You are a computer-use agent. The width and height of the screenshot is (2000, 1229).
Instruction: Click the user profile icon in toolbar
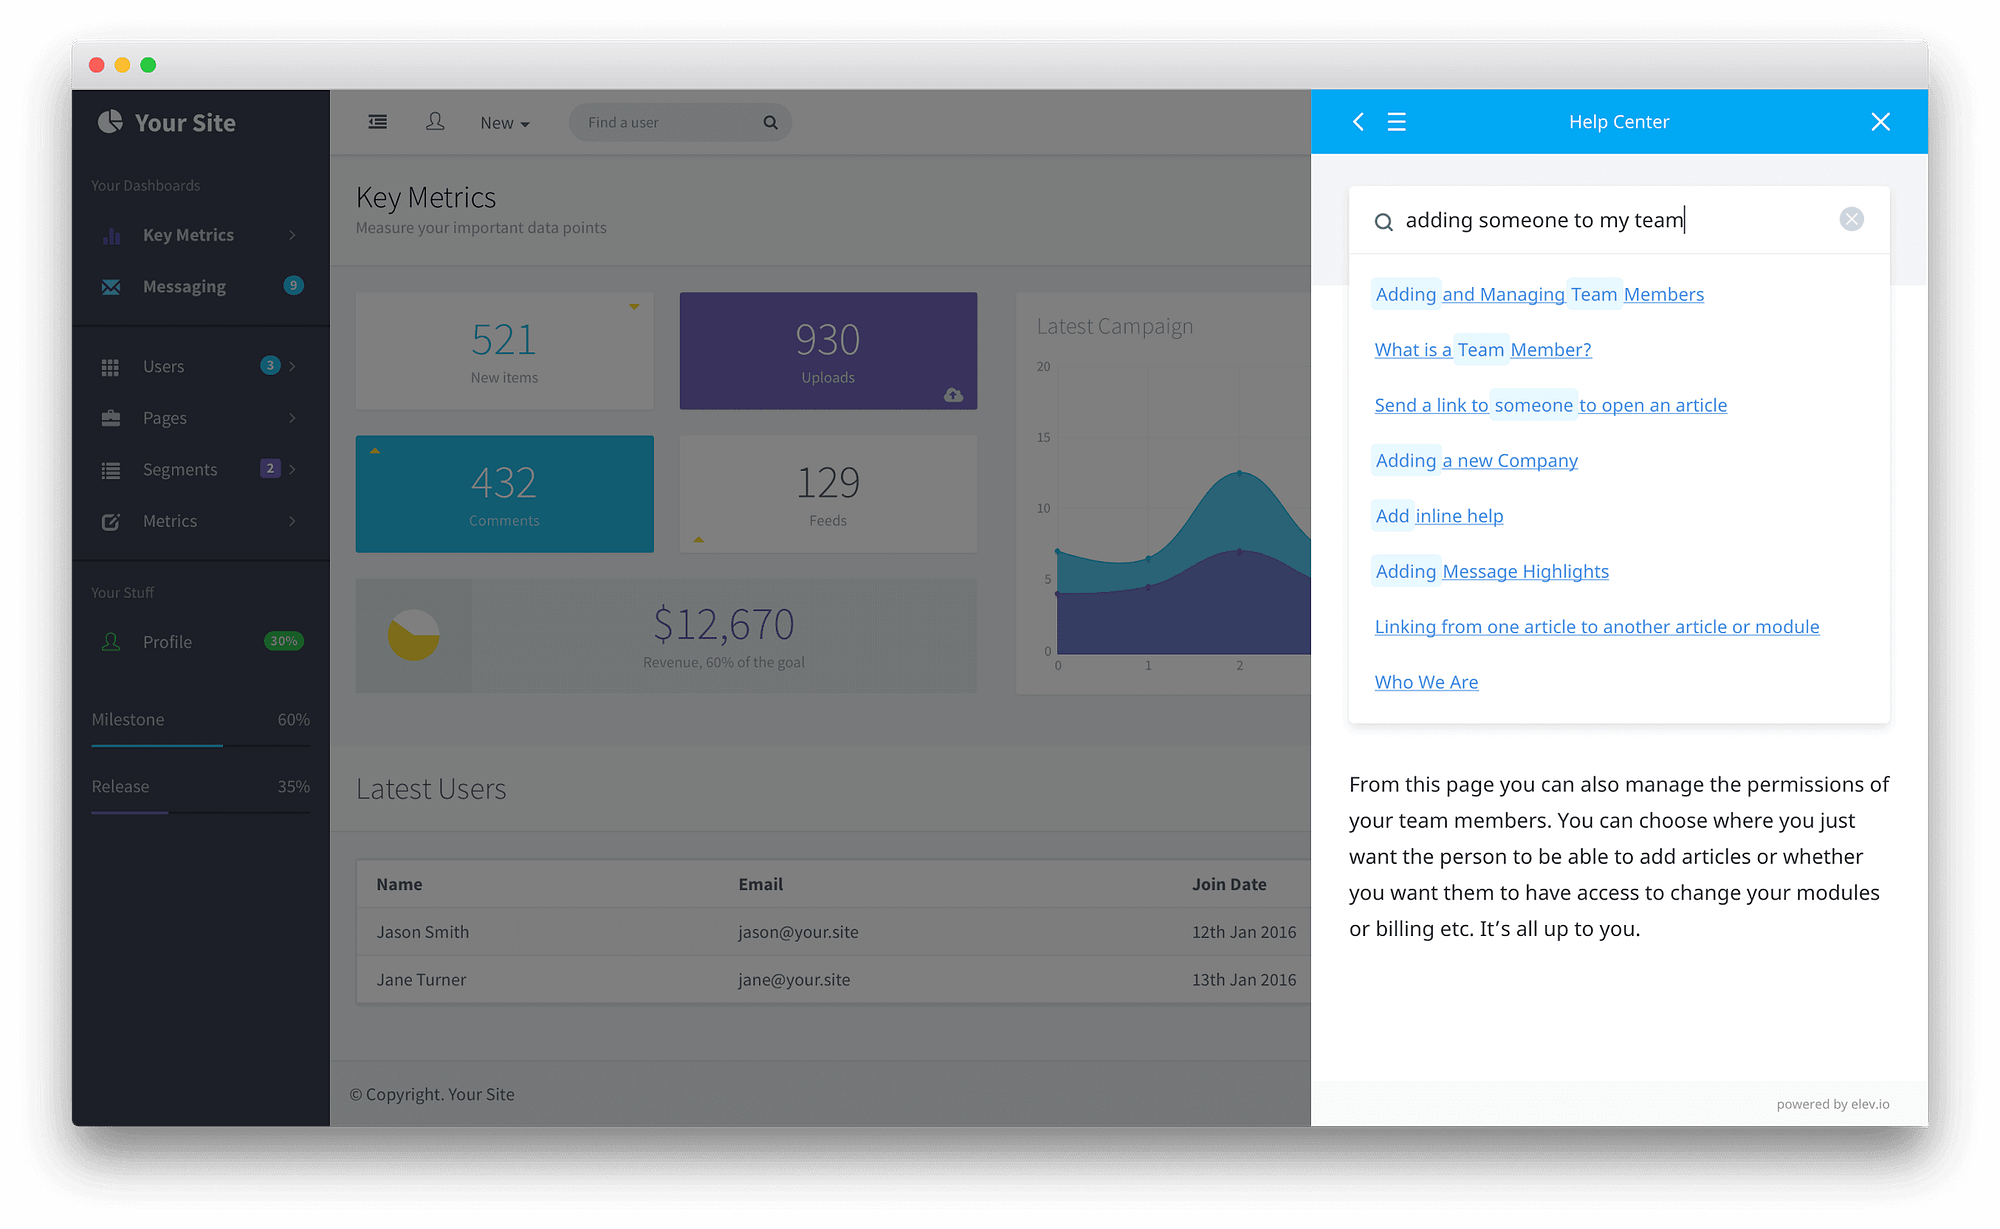pyautogui.click(x=435, y=122)
